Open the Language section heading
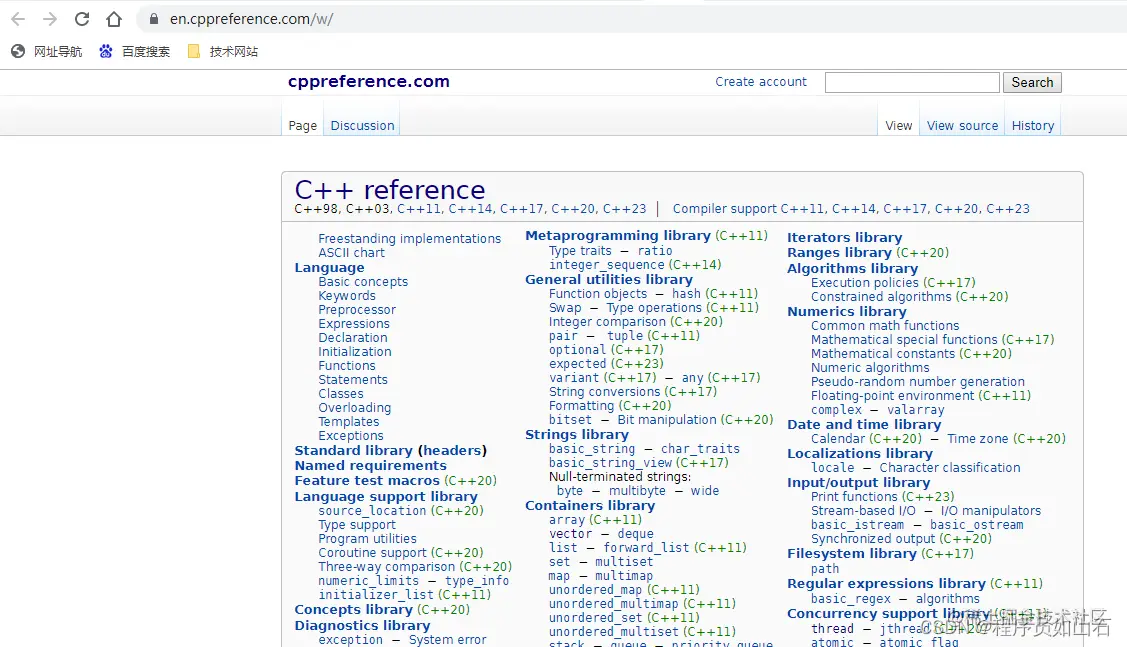Screen dimensions: 1127x647 pyautogui.click(x=329, y=267)
